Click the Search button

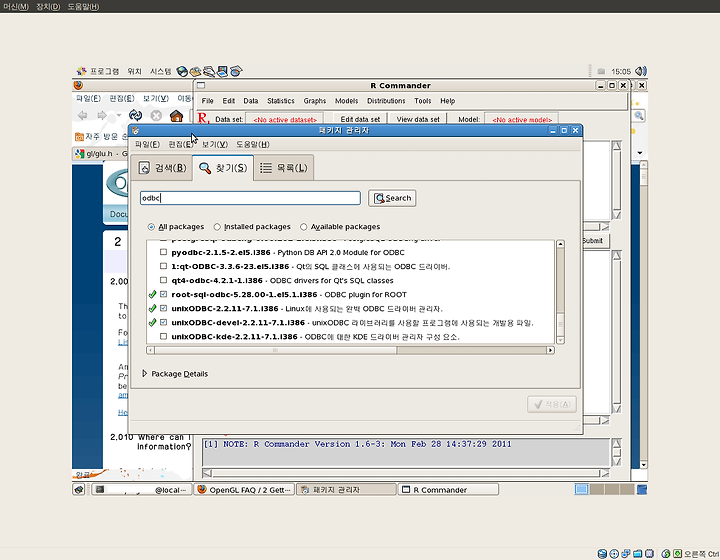pyautogui.click(x=392, y=198)
